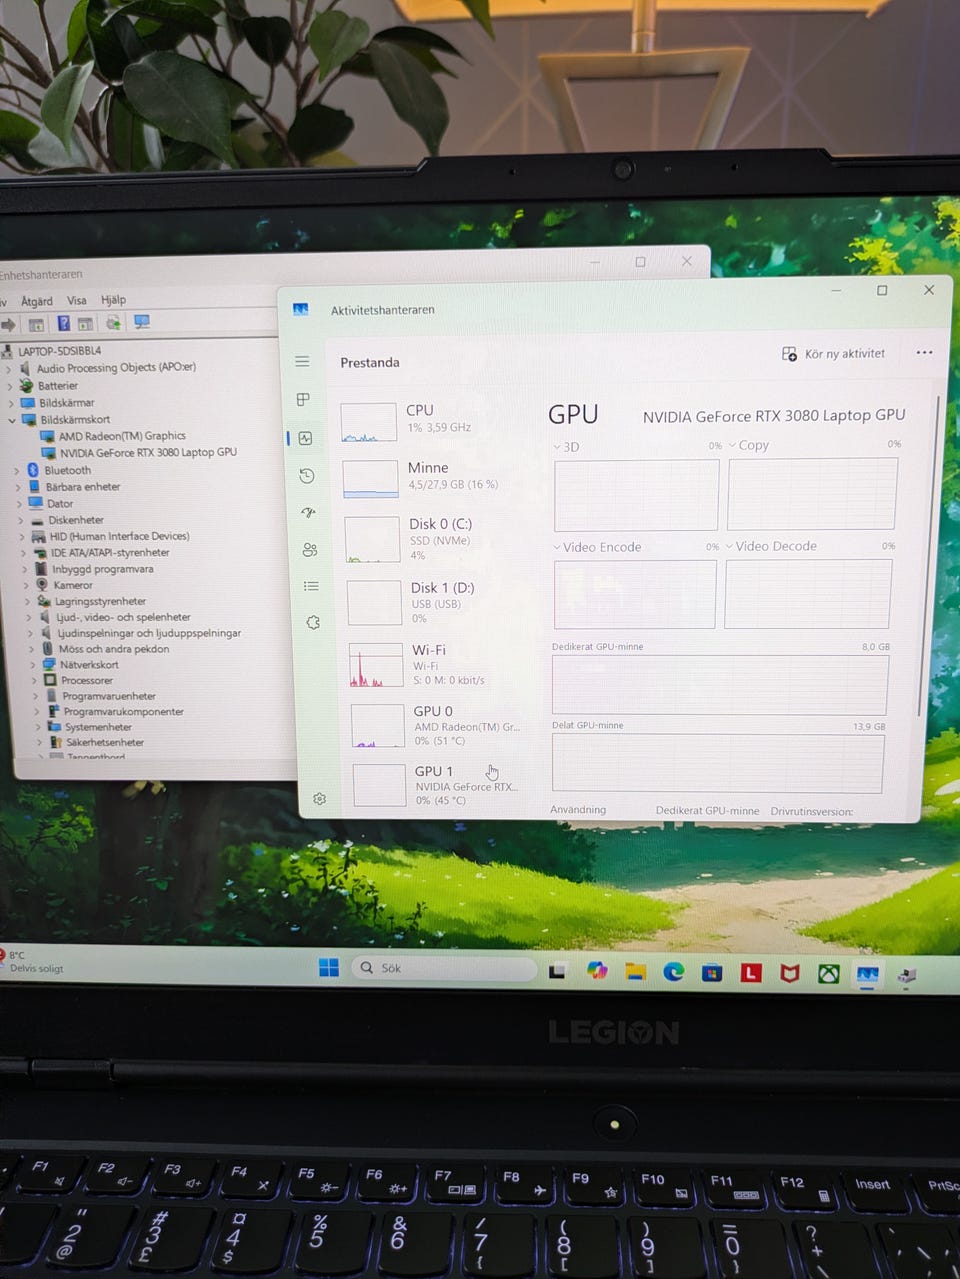This screenshot has height=1279, width=960.
Task: Open Task View from the taskbar
Action: pos(557,970)
